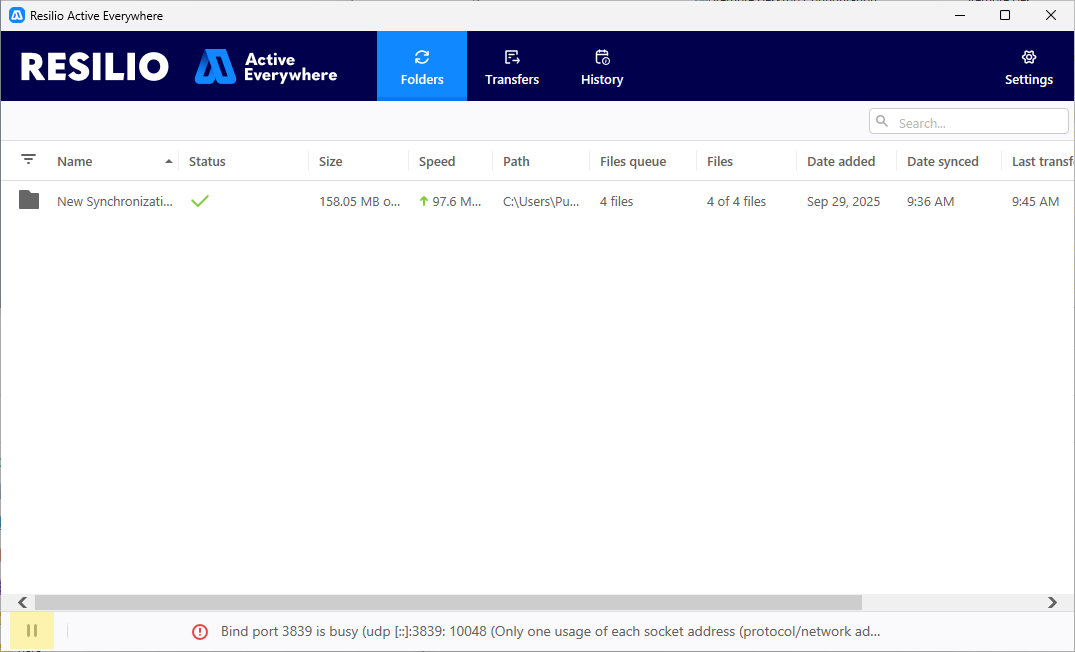The image size is (1075, 652).
Task: Click the green upload speed arrow
Action: [x=424, y=201]
